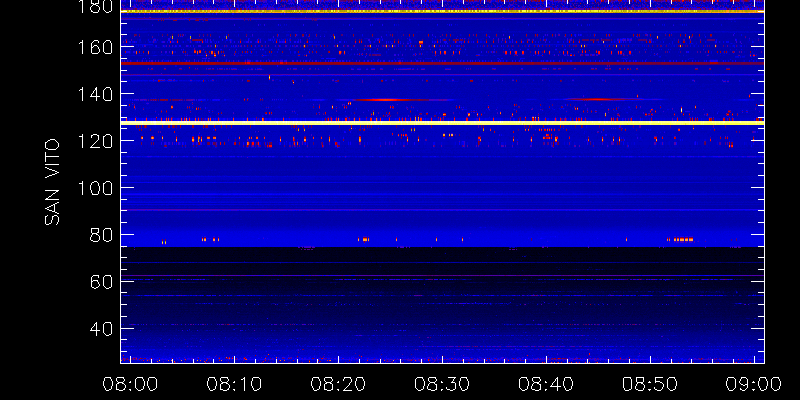Click the 180 frequency axis label
The image size is (800, 400).
[x=94, y=7]
